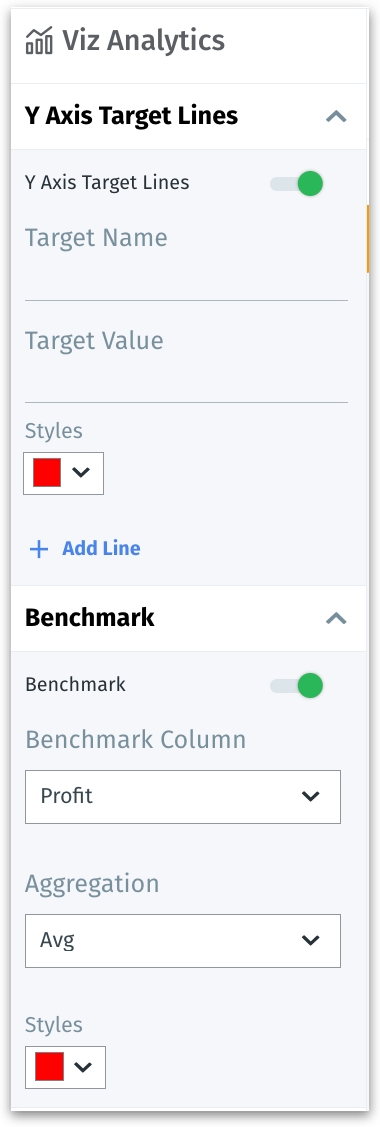
Task: Click the Viz Analytics chart icon
Action: (39, 40)
